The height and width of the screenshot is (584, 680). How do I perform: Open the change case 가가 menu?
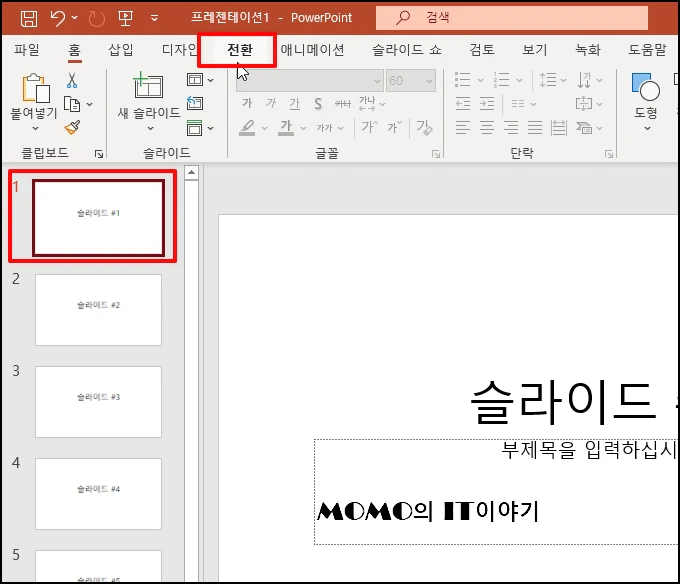330,128
